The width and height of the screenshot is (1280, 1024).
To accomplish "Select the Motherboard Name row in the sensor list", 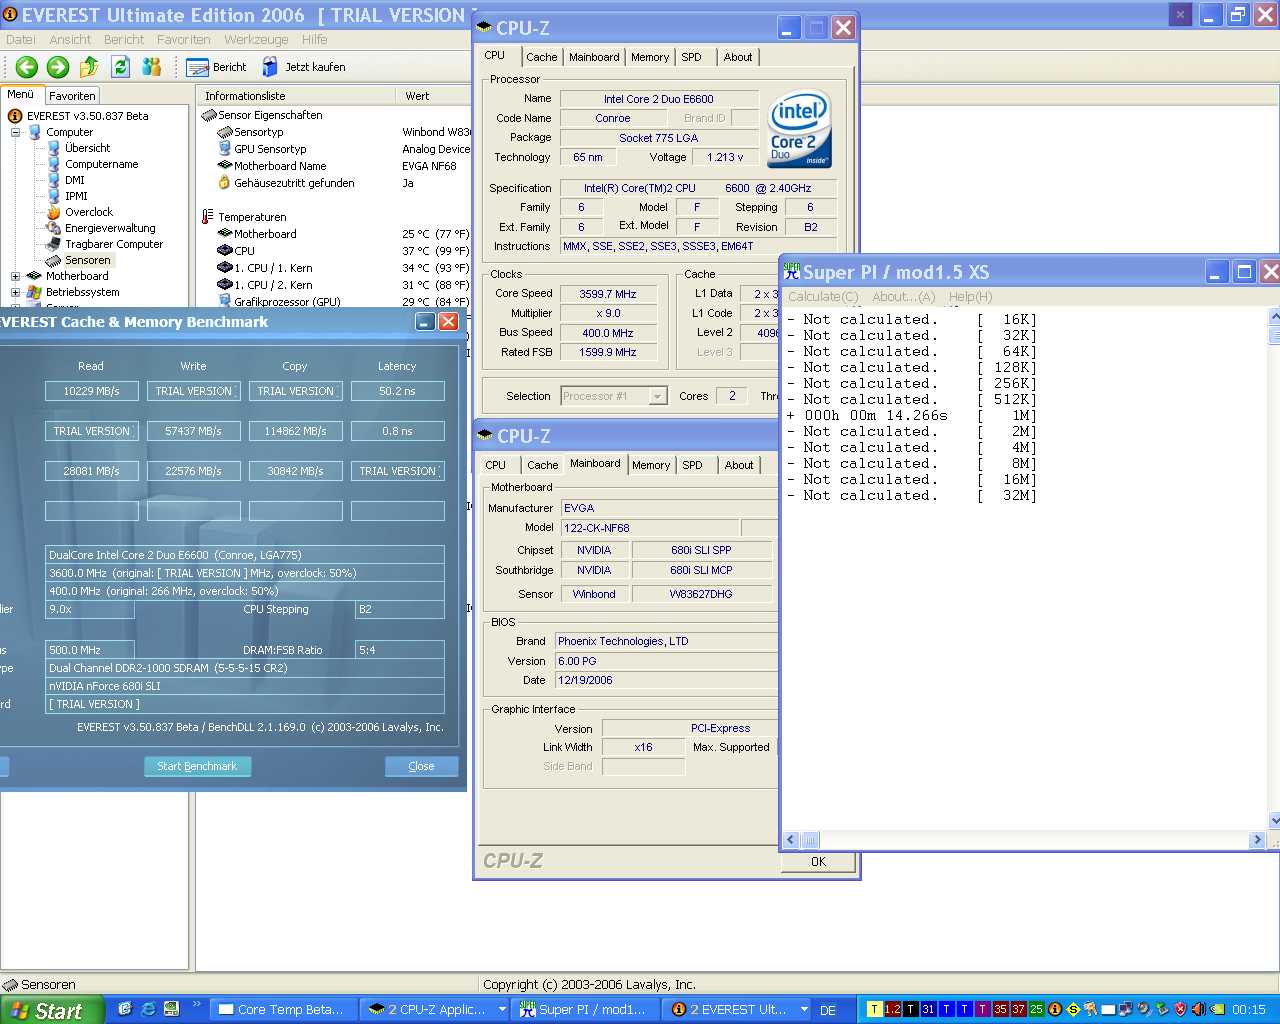I will pyautogui.click(x=280, y=166).
